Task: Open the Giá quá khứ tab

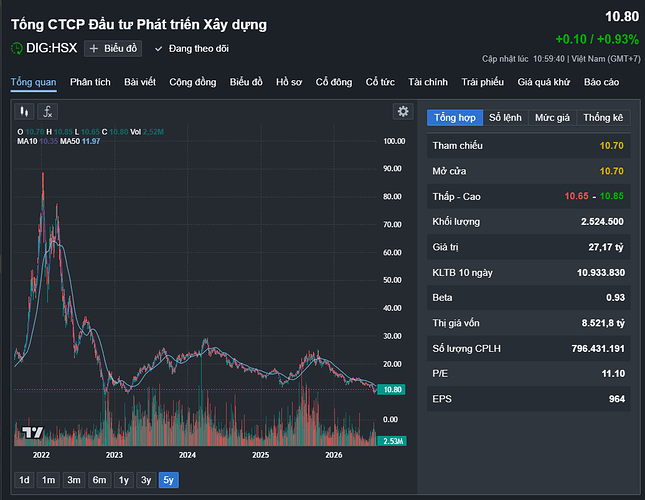Action: [x=543, y=82]
